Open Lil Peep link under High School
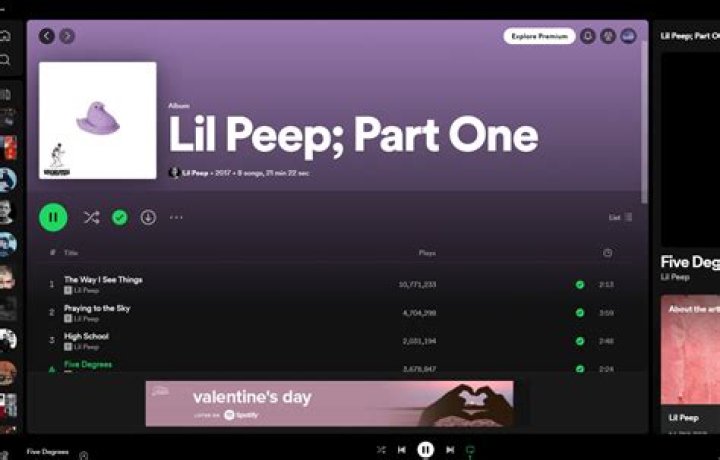The width and height of the screenshot is (720, 460). [x=86, y=347]
